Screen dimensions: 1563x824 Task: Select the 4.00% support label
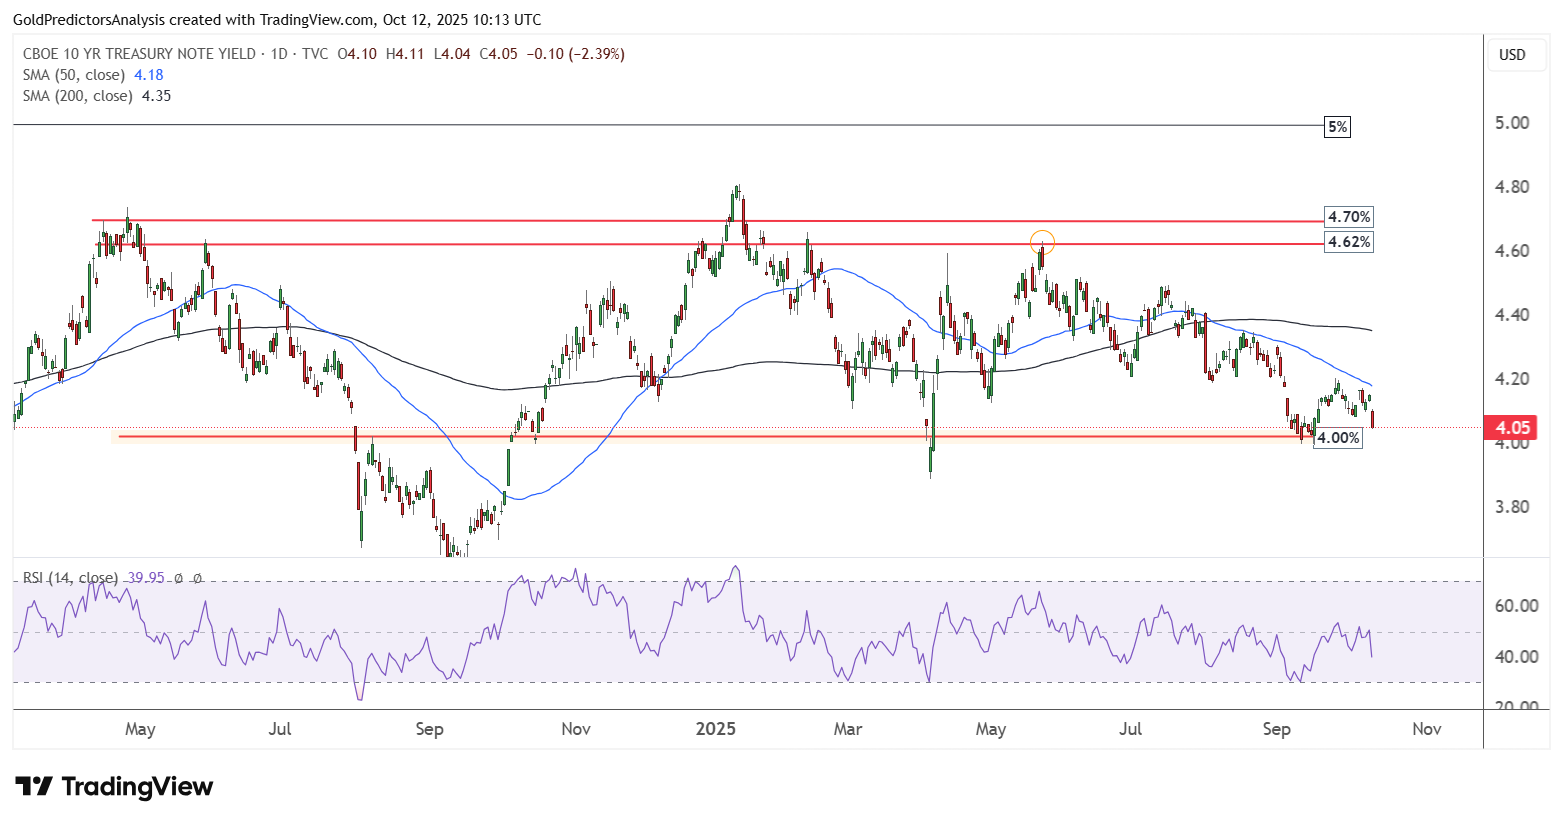click(x=1338, y=438)
